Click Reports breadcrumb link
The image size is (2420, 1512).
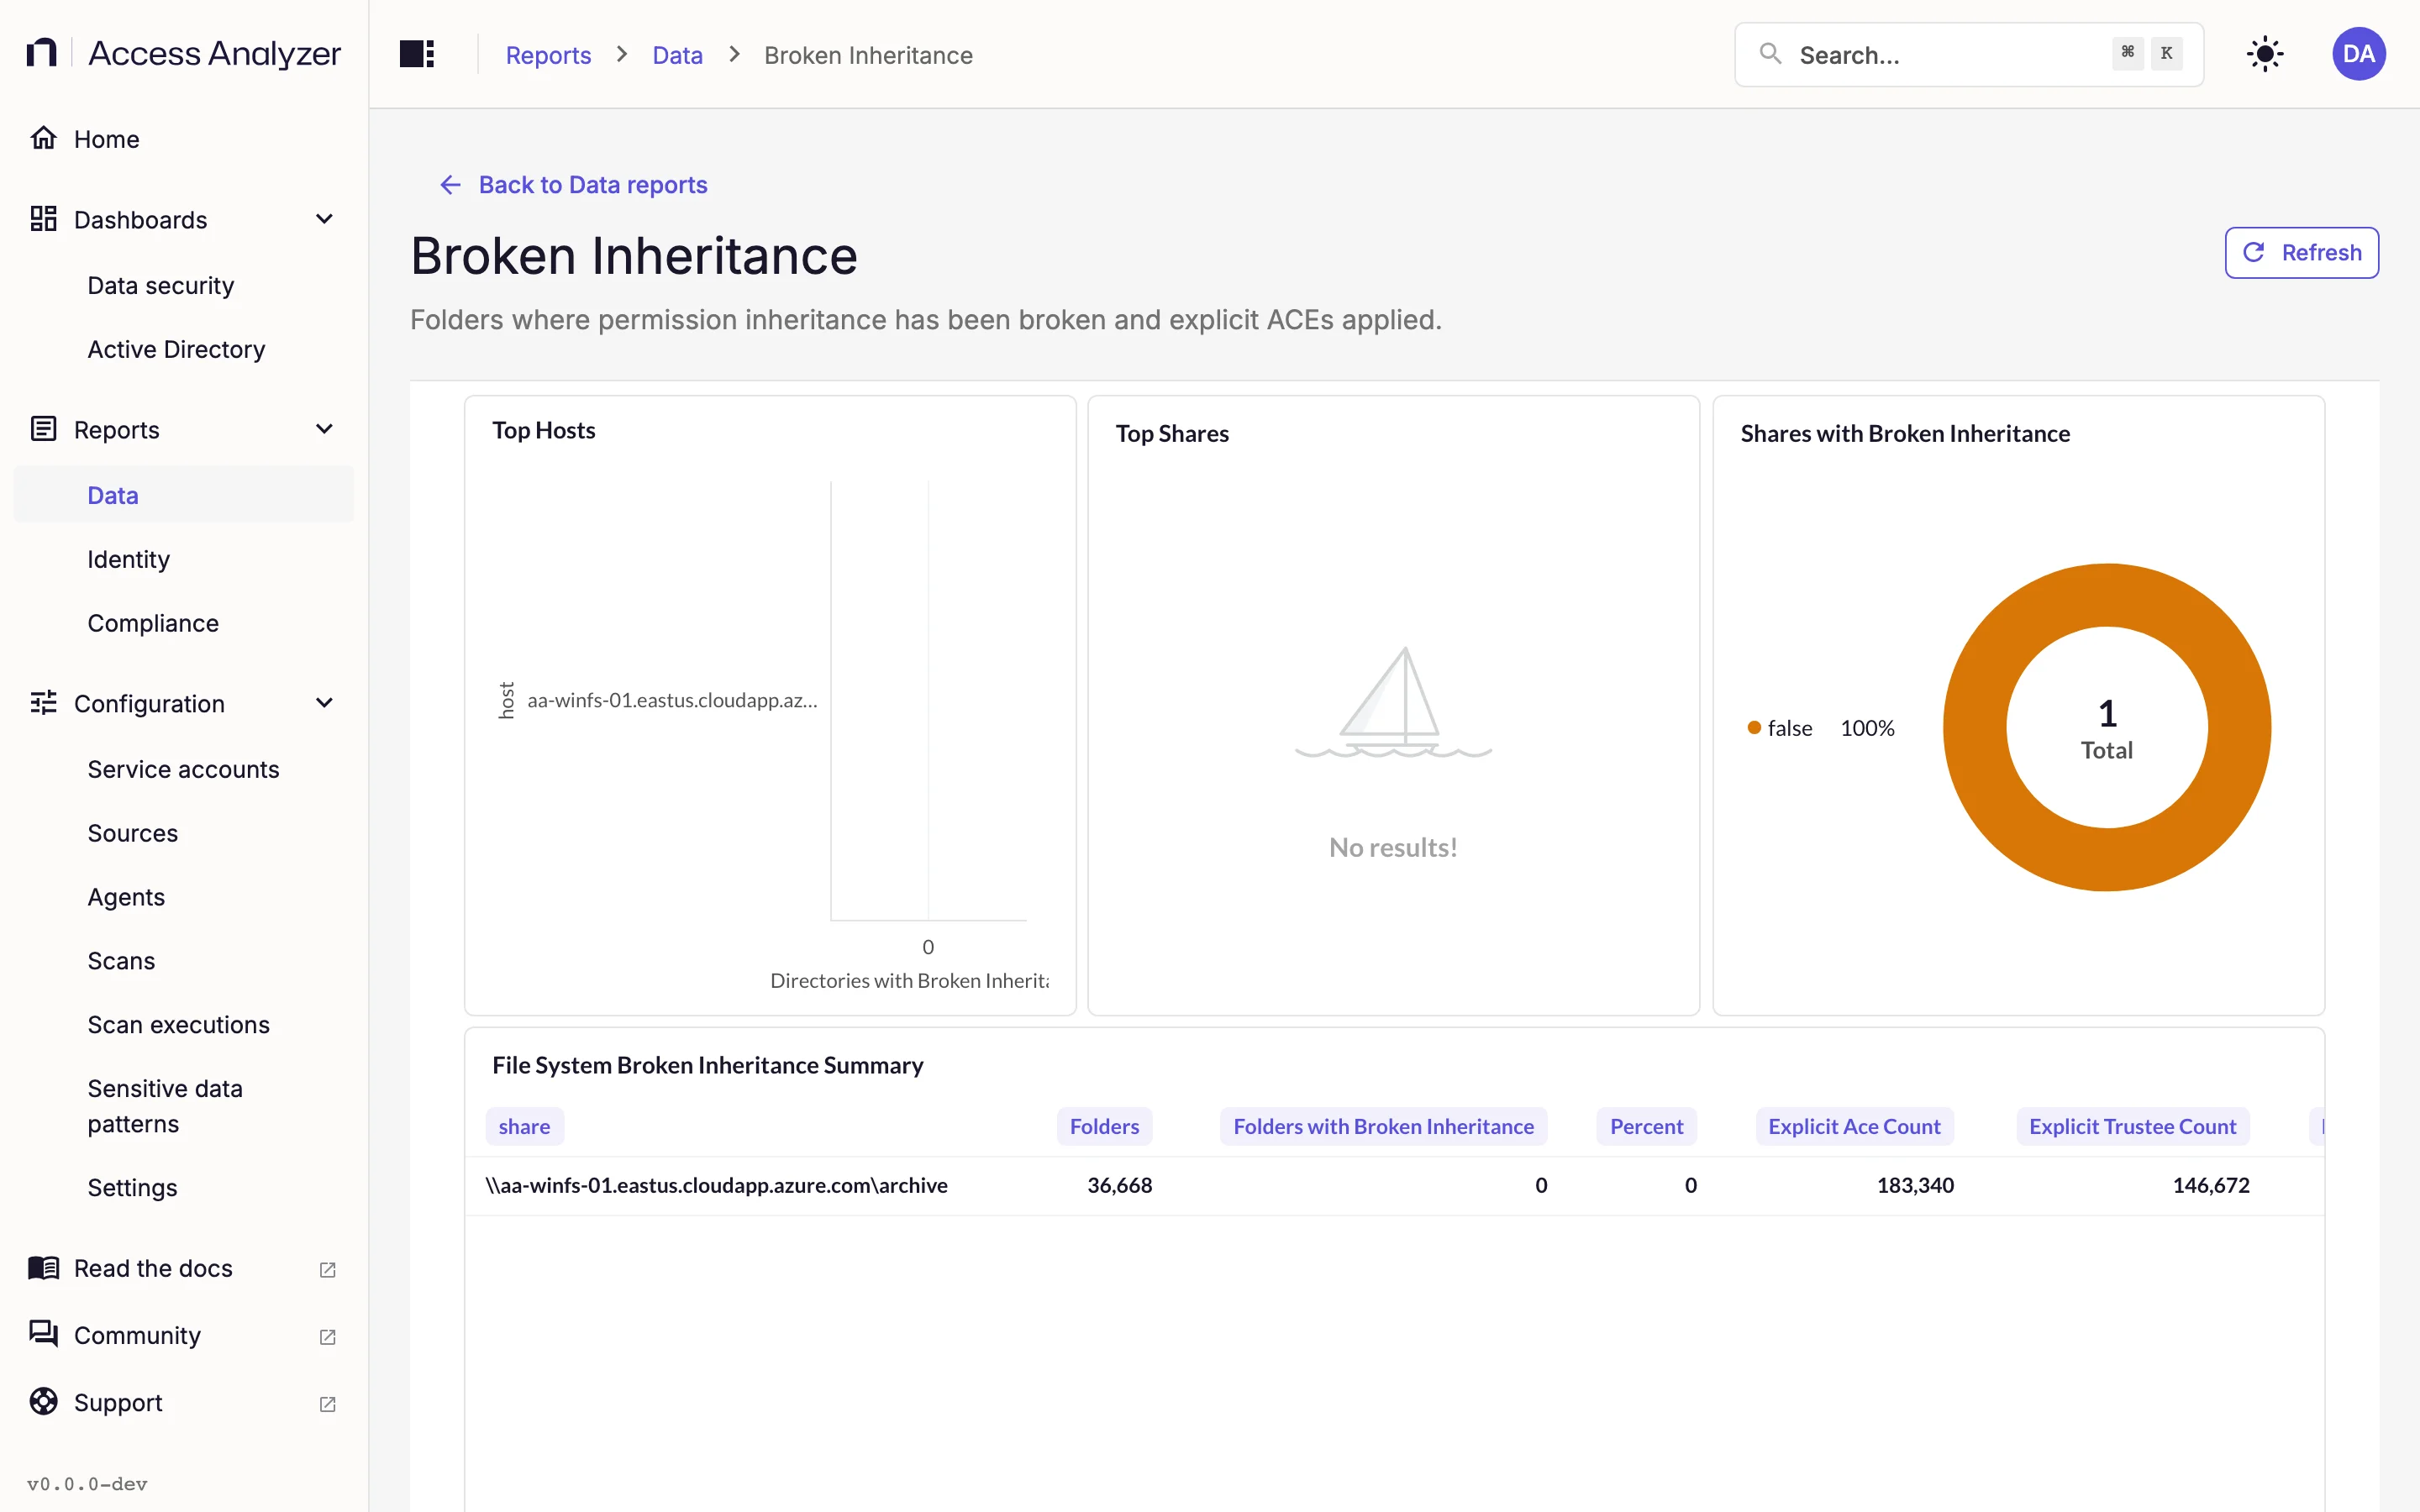pyautogui.click(x=548, y=55)
